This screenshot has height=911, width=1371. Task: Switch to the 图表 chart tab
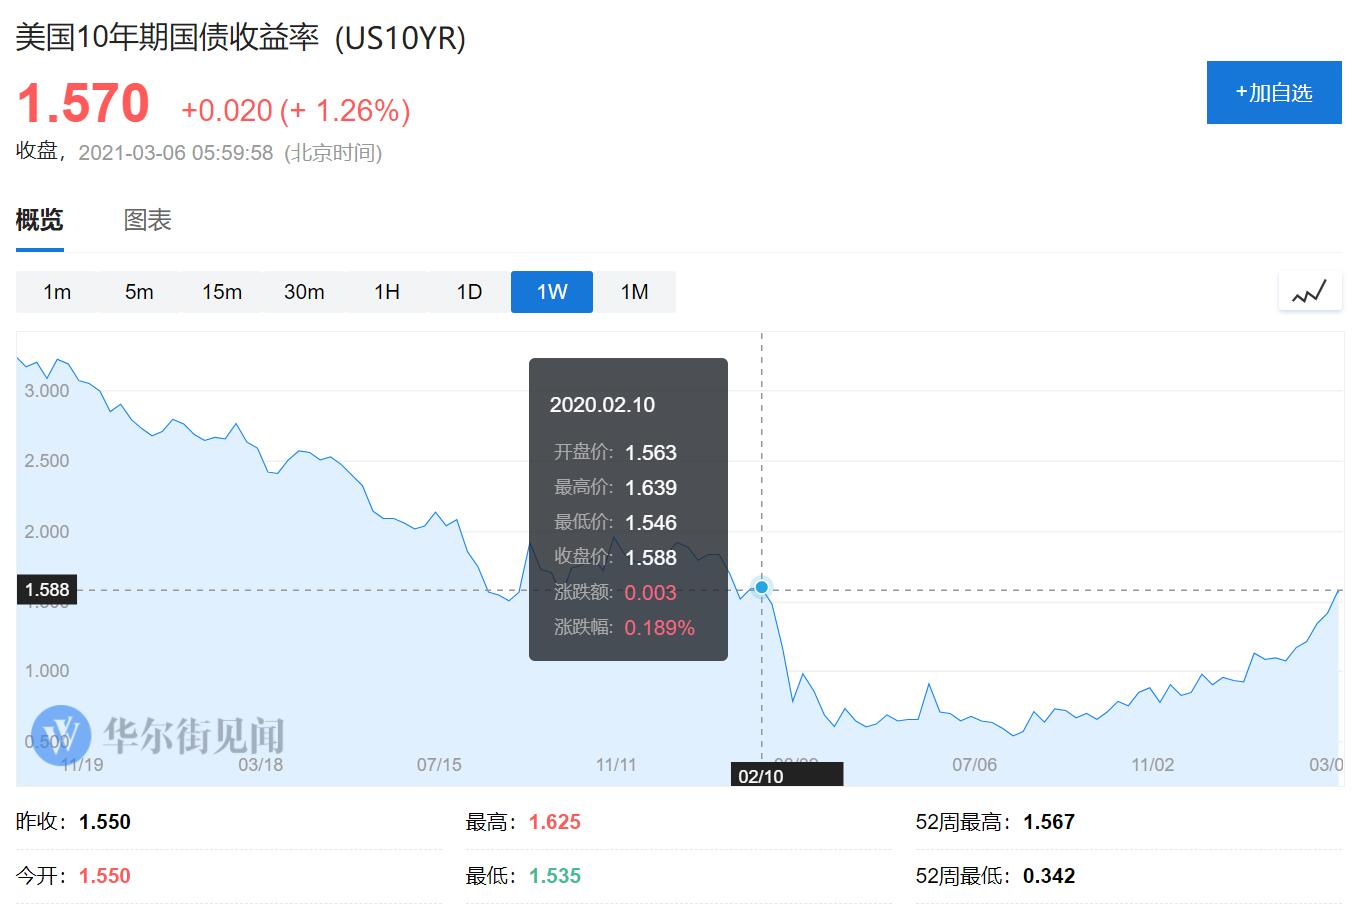(x=148, y=220)
